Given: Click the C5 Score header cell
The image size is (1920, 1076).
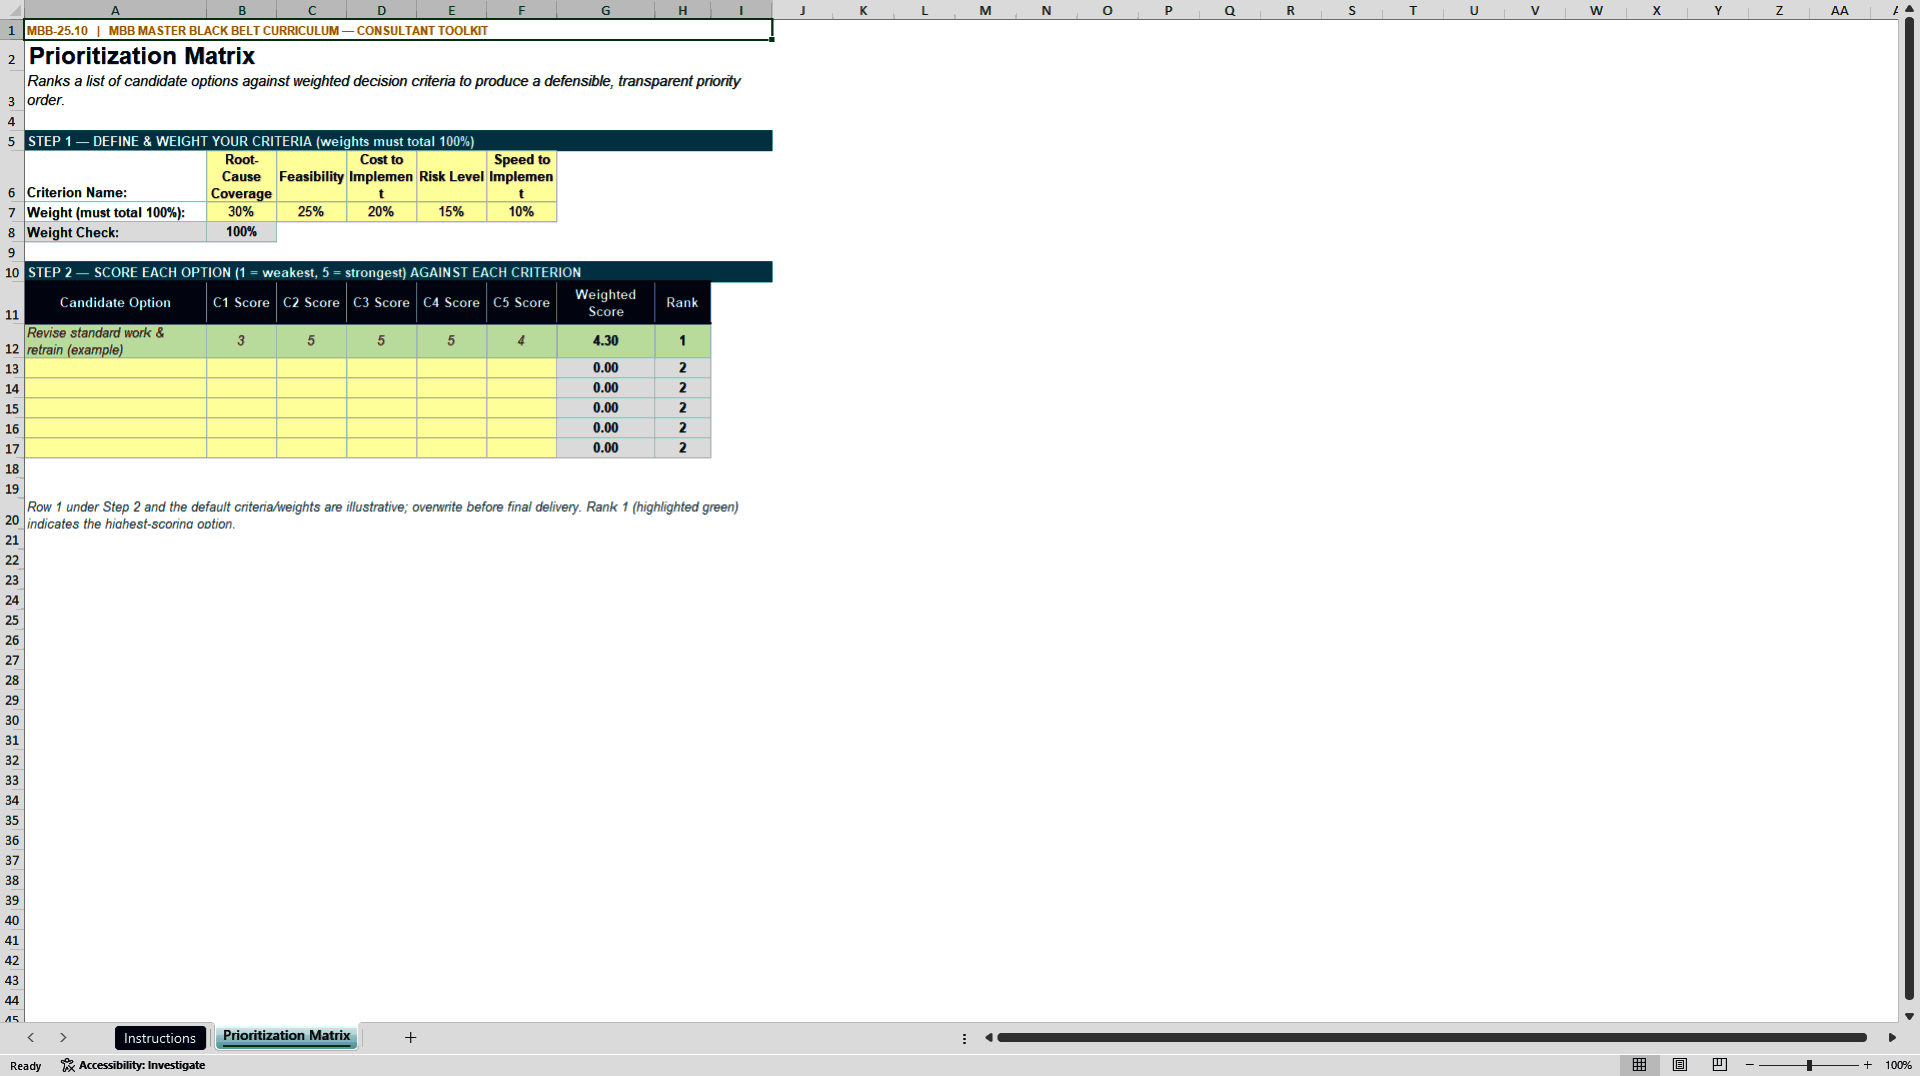Looking at the screenshot, I should tap(521, 303).
